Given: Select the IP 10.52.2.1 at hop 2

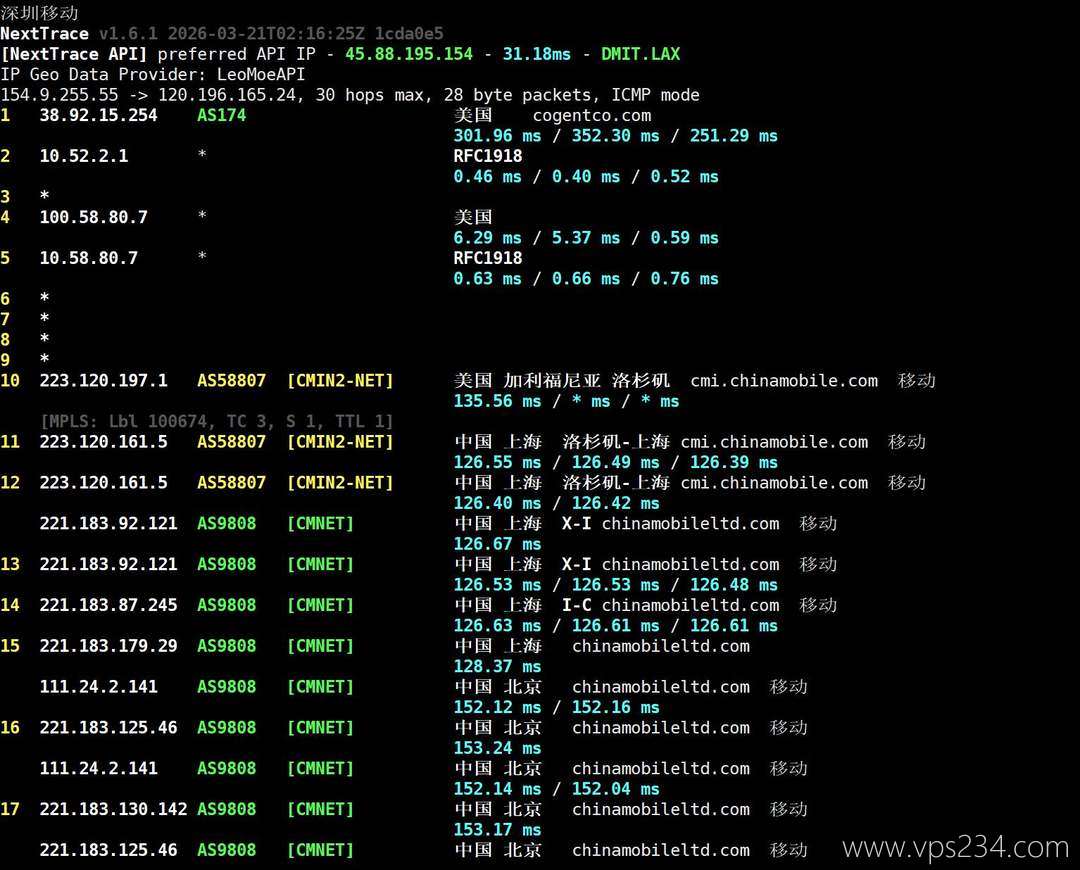Looking at the screenshot, I should coord(83,156).
